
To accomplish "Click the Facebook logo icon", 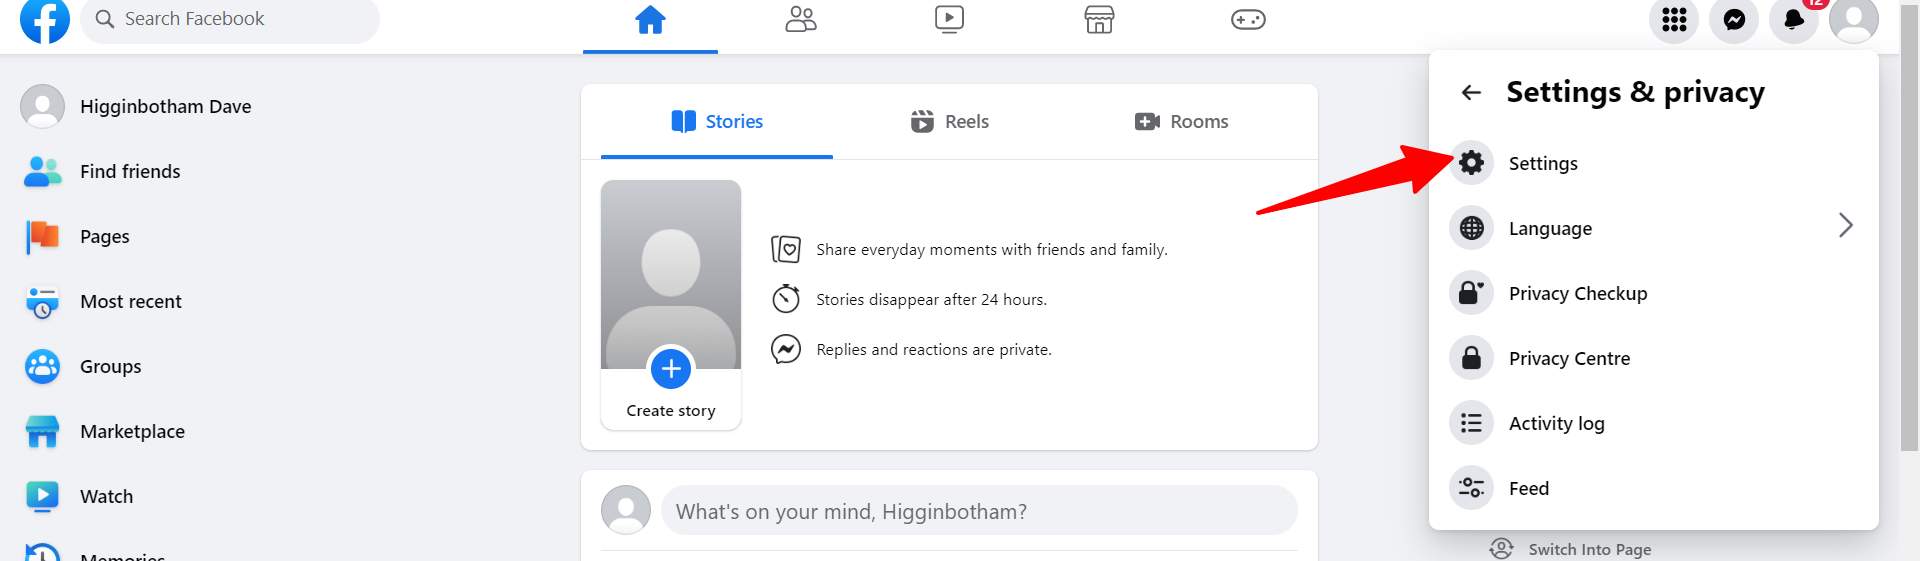I will point(45,20).
